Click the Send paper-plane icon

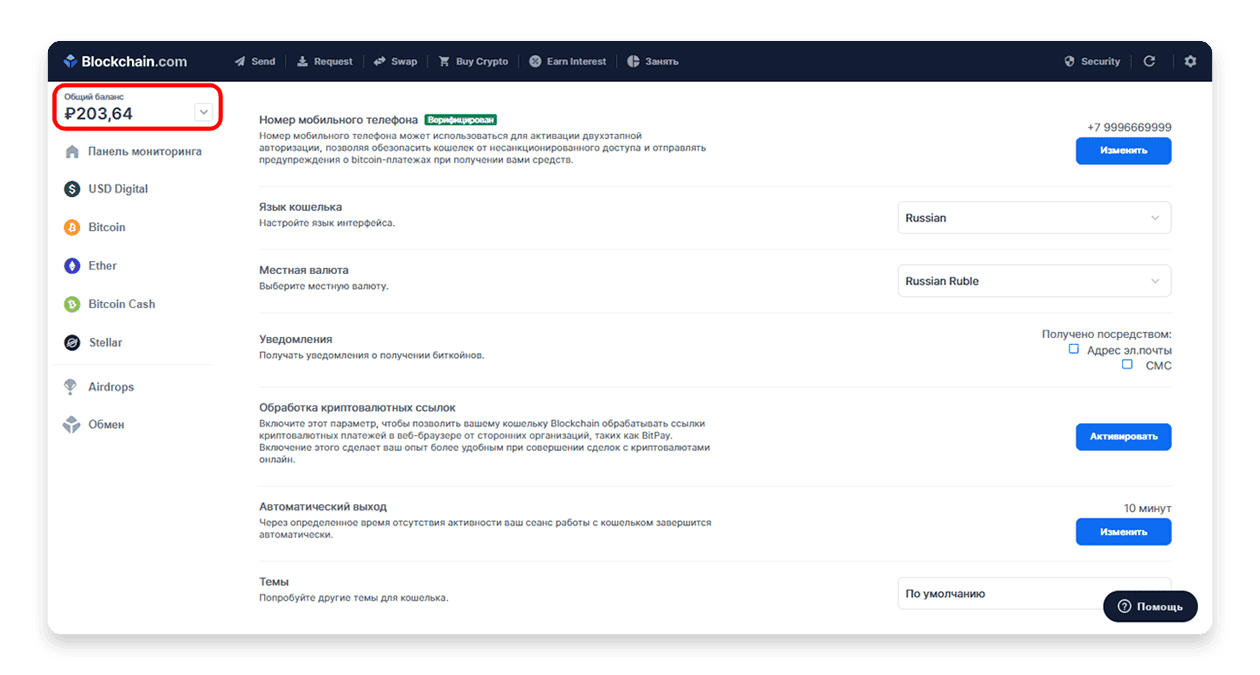240,61
